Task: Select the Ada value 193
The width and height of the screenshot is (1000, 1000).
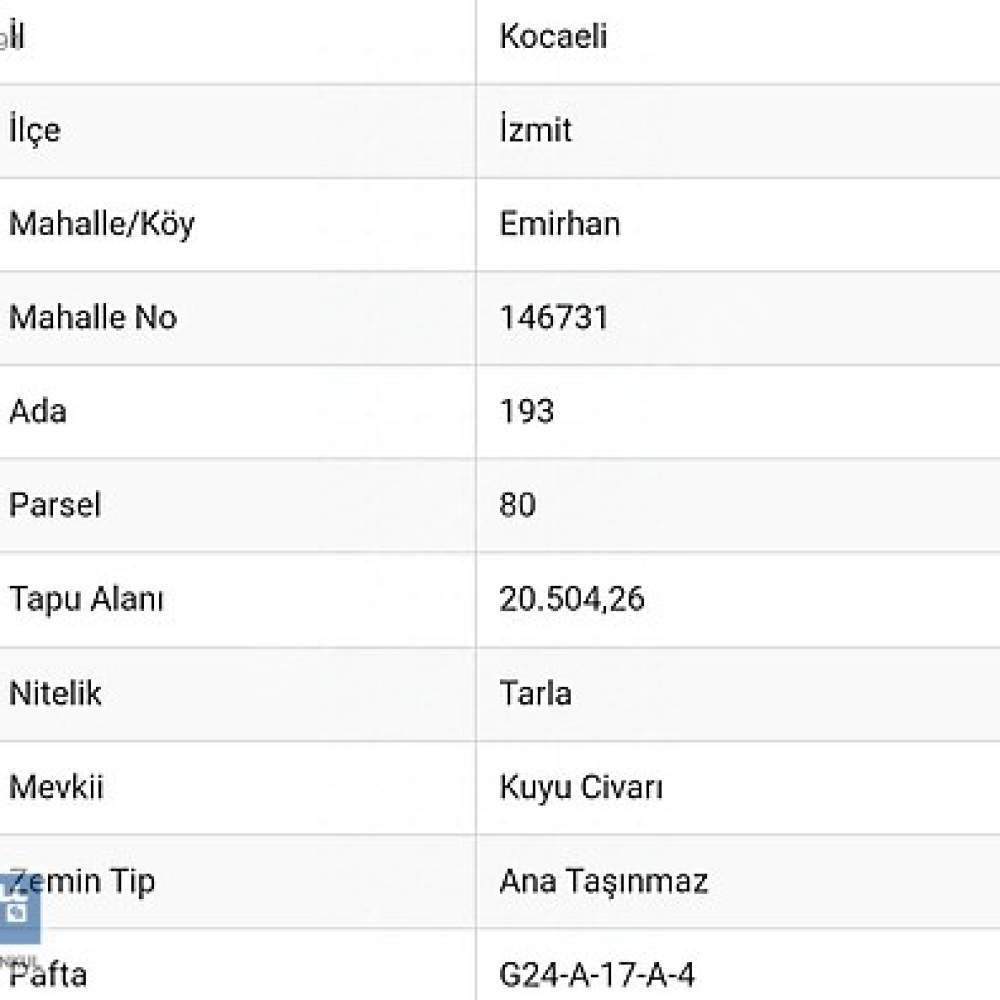Action: 527,411
